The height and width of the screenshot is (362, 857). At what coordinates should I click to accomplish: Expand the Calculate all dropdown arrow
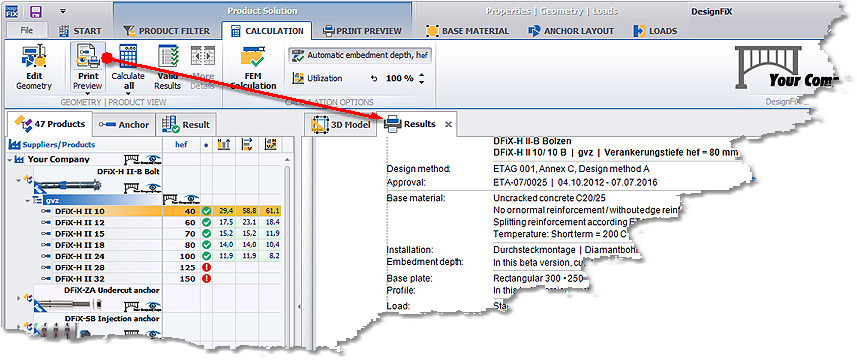point(127,94)
